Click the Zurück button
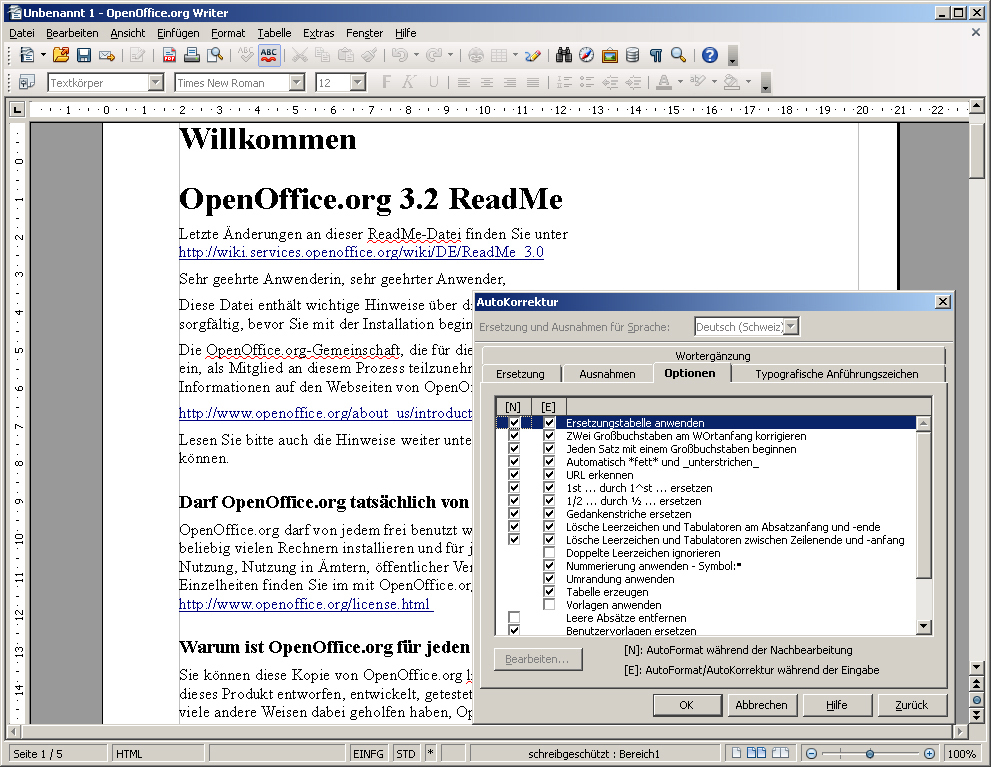This screenshot has height=767, width=991. (x=911, y=705)
